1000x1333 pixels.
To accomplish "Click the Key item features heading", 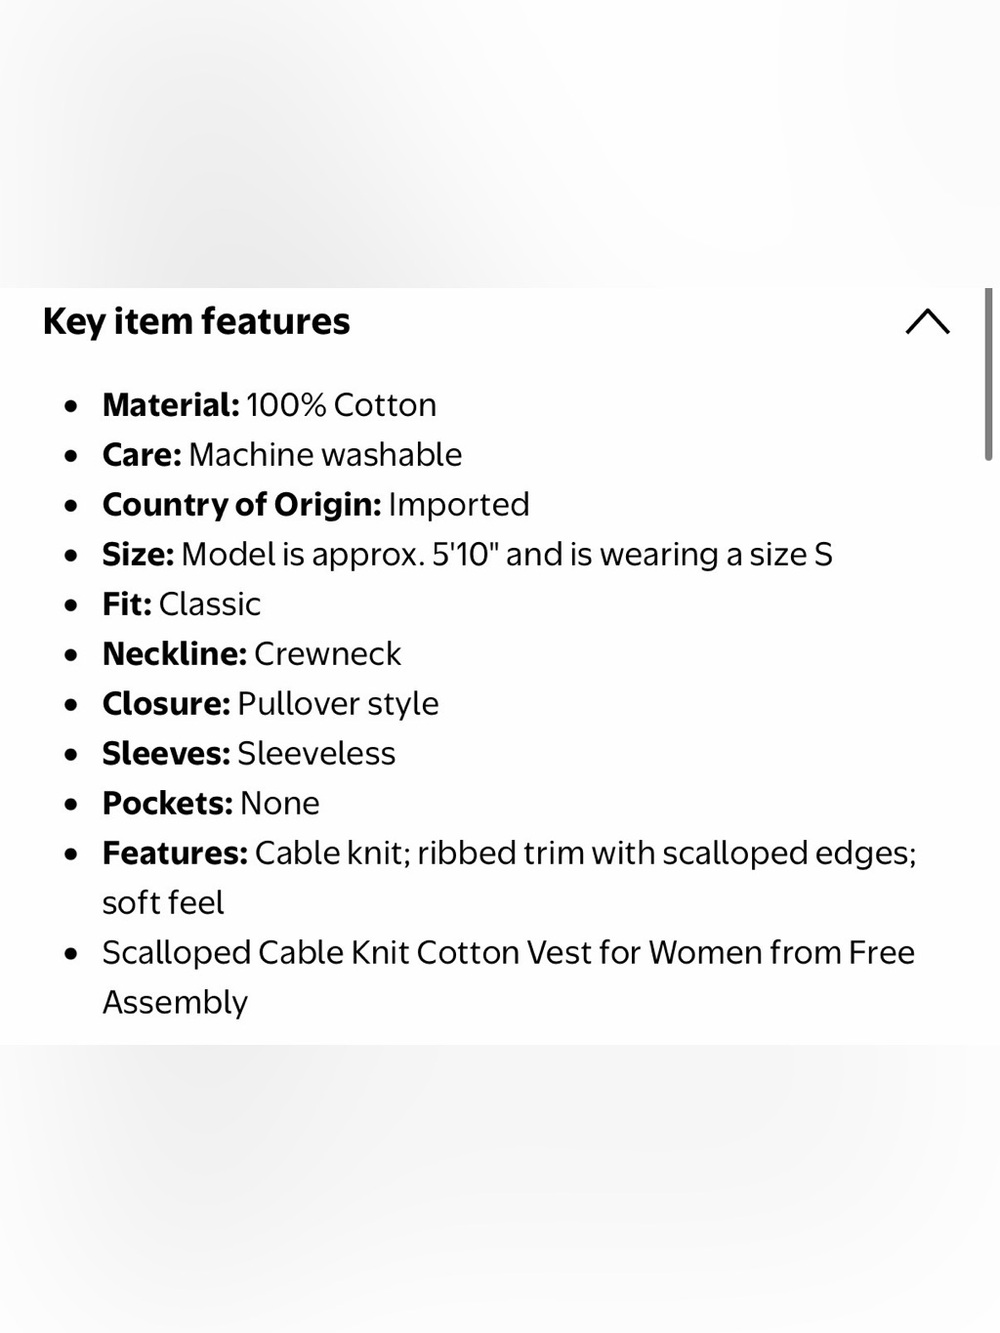I will (x=196, y=321).
